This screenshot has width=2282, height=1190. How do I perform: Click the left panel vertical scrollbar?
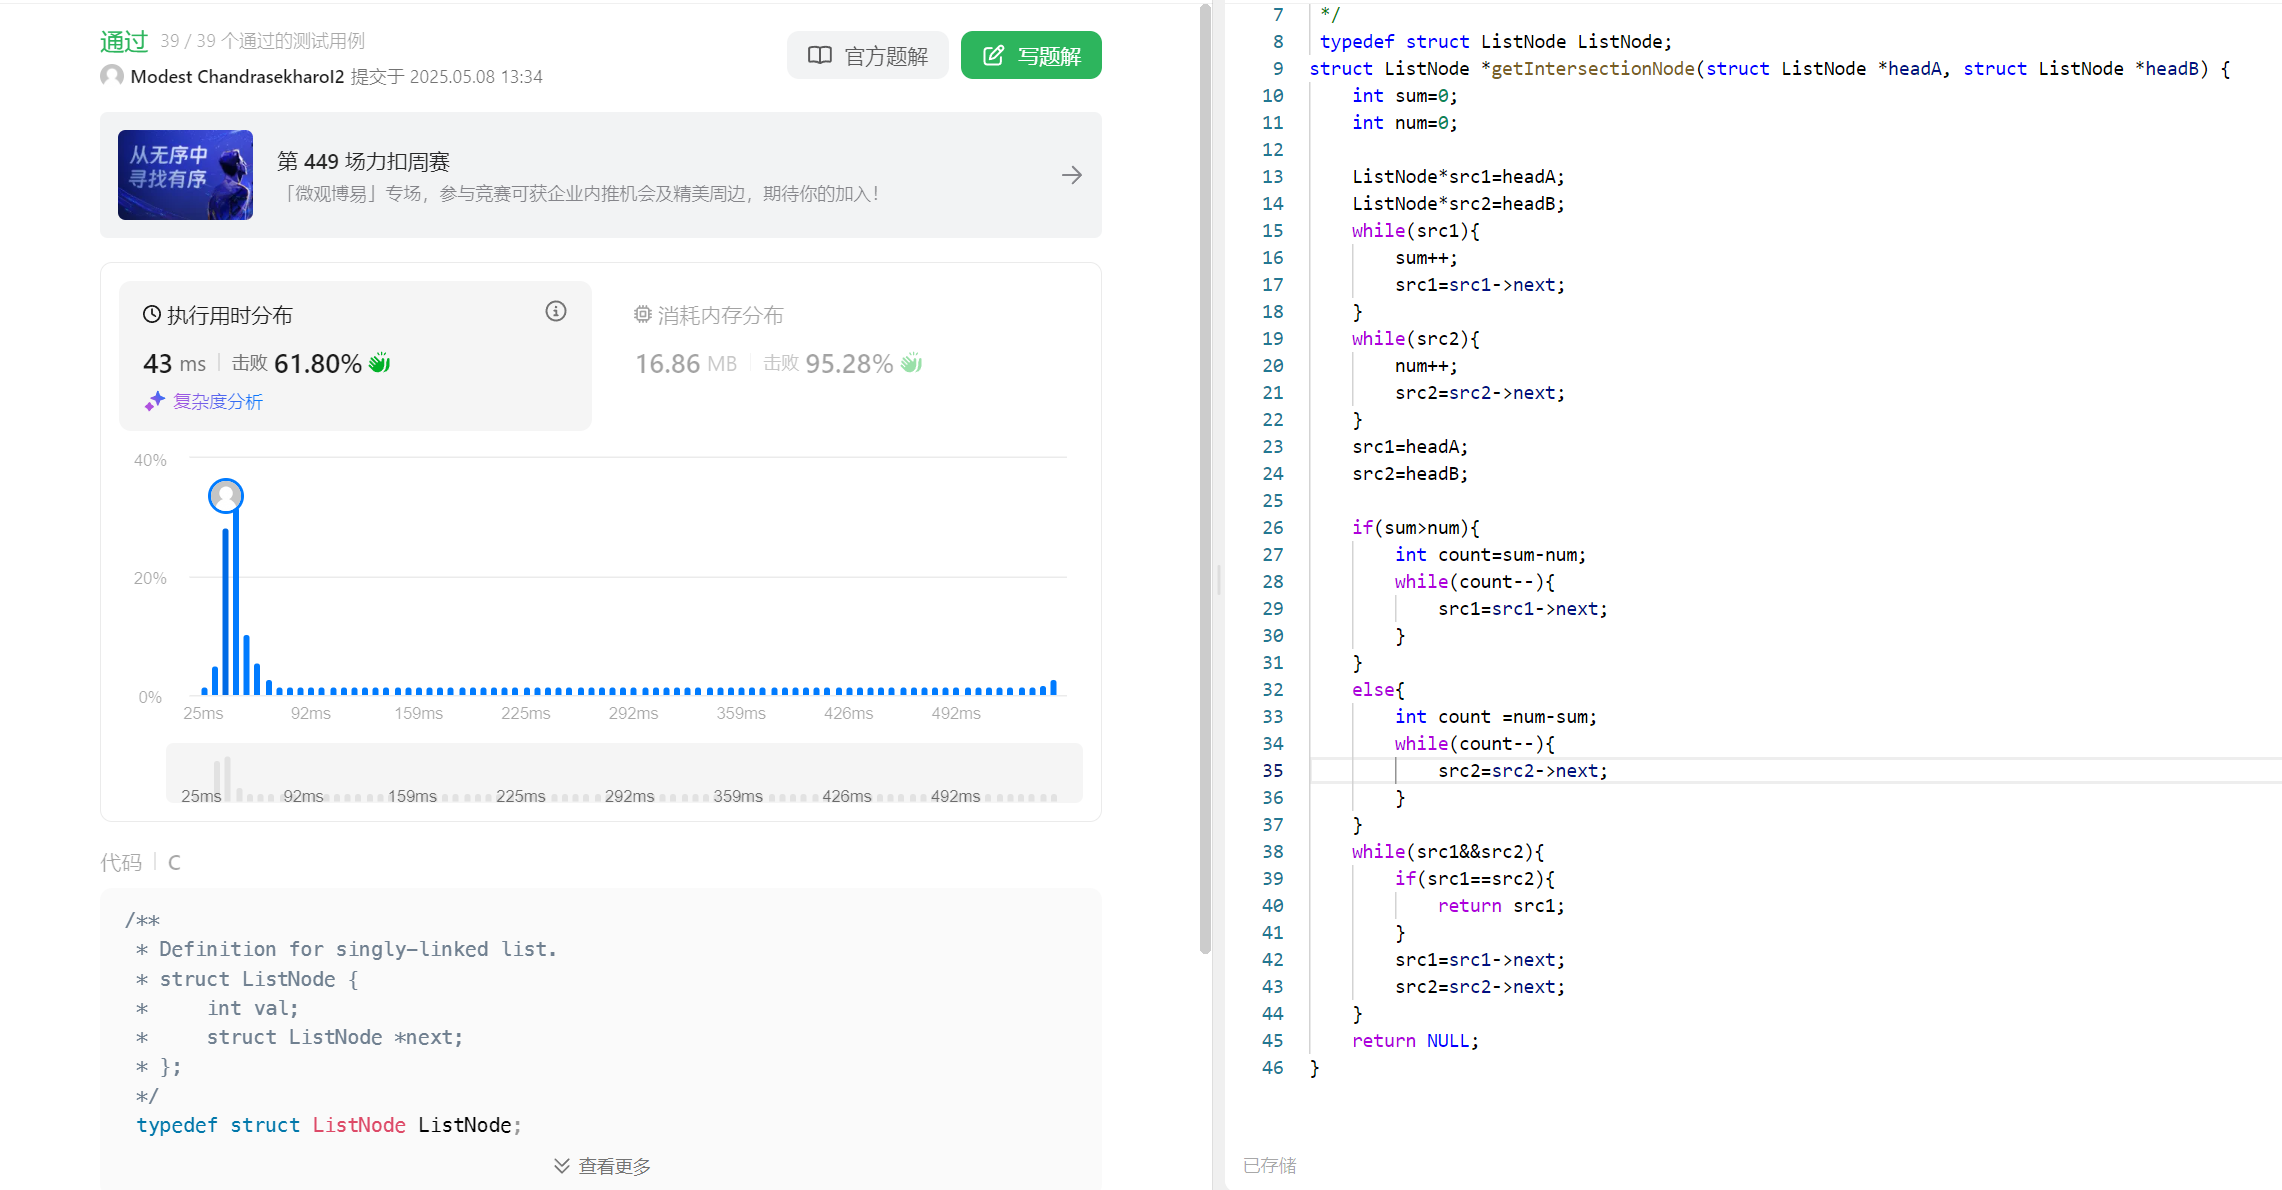[1205, 480]
